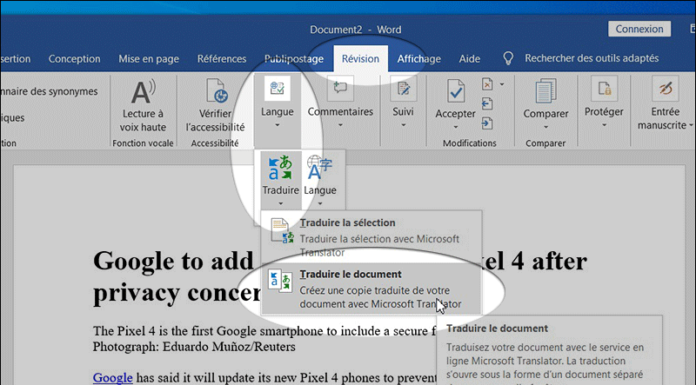Screen dimensions: 696x385
Task: Click the Photograph: Eduardo Muñoz/Reuters line
Action: tap(194, 346)
